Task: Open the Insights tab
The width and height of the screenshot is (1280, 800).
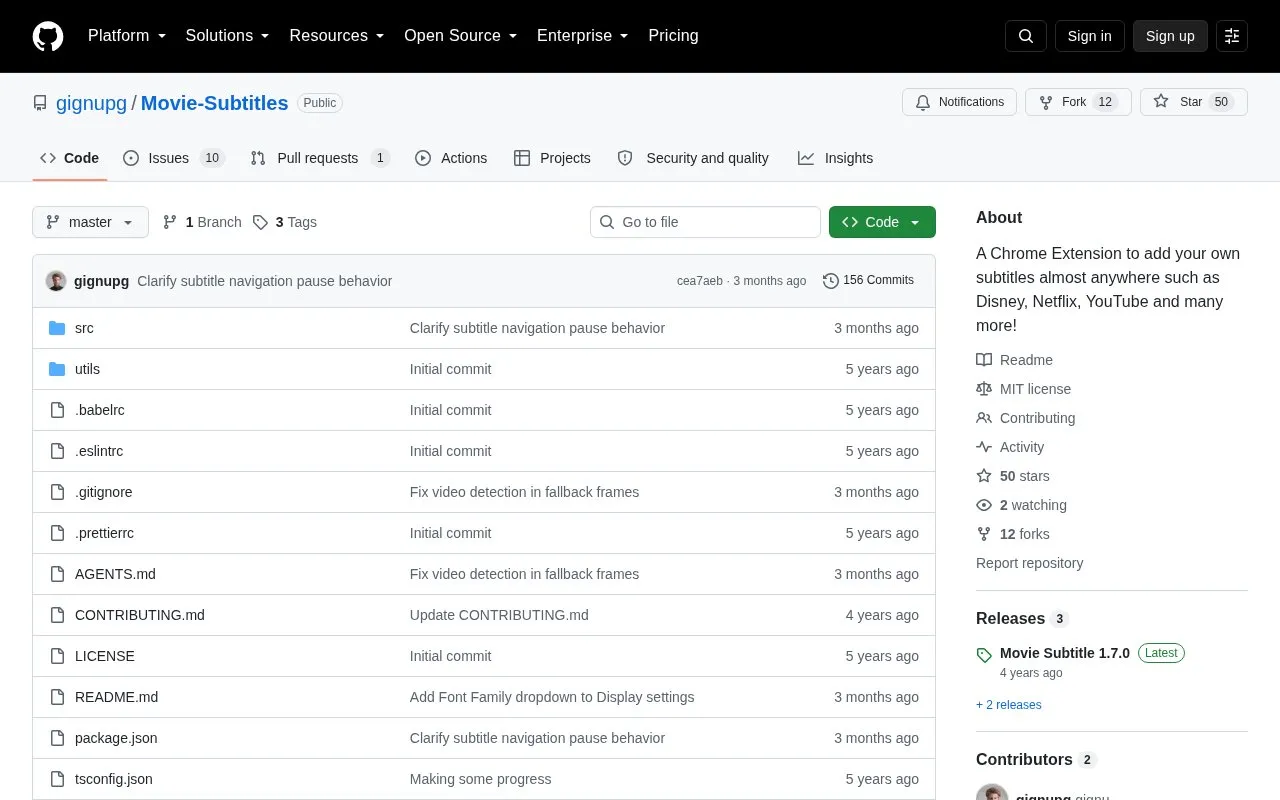Action: (835, 158)
